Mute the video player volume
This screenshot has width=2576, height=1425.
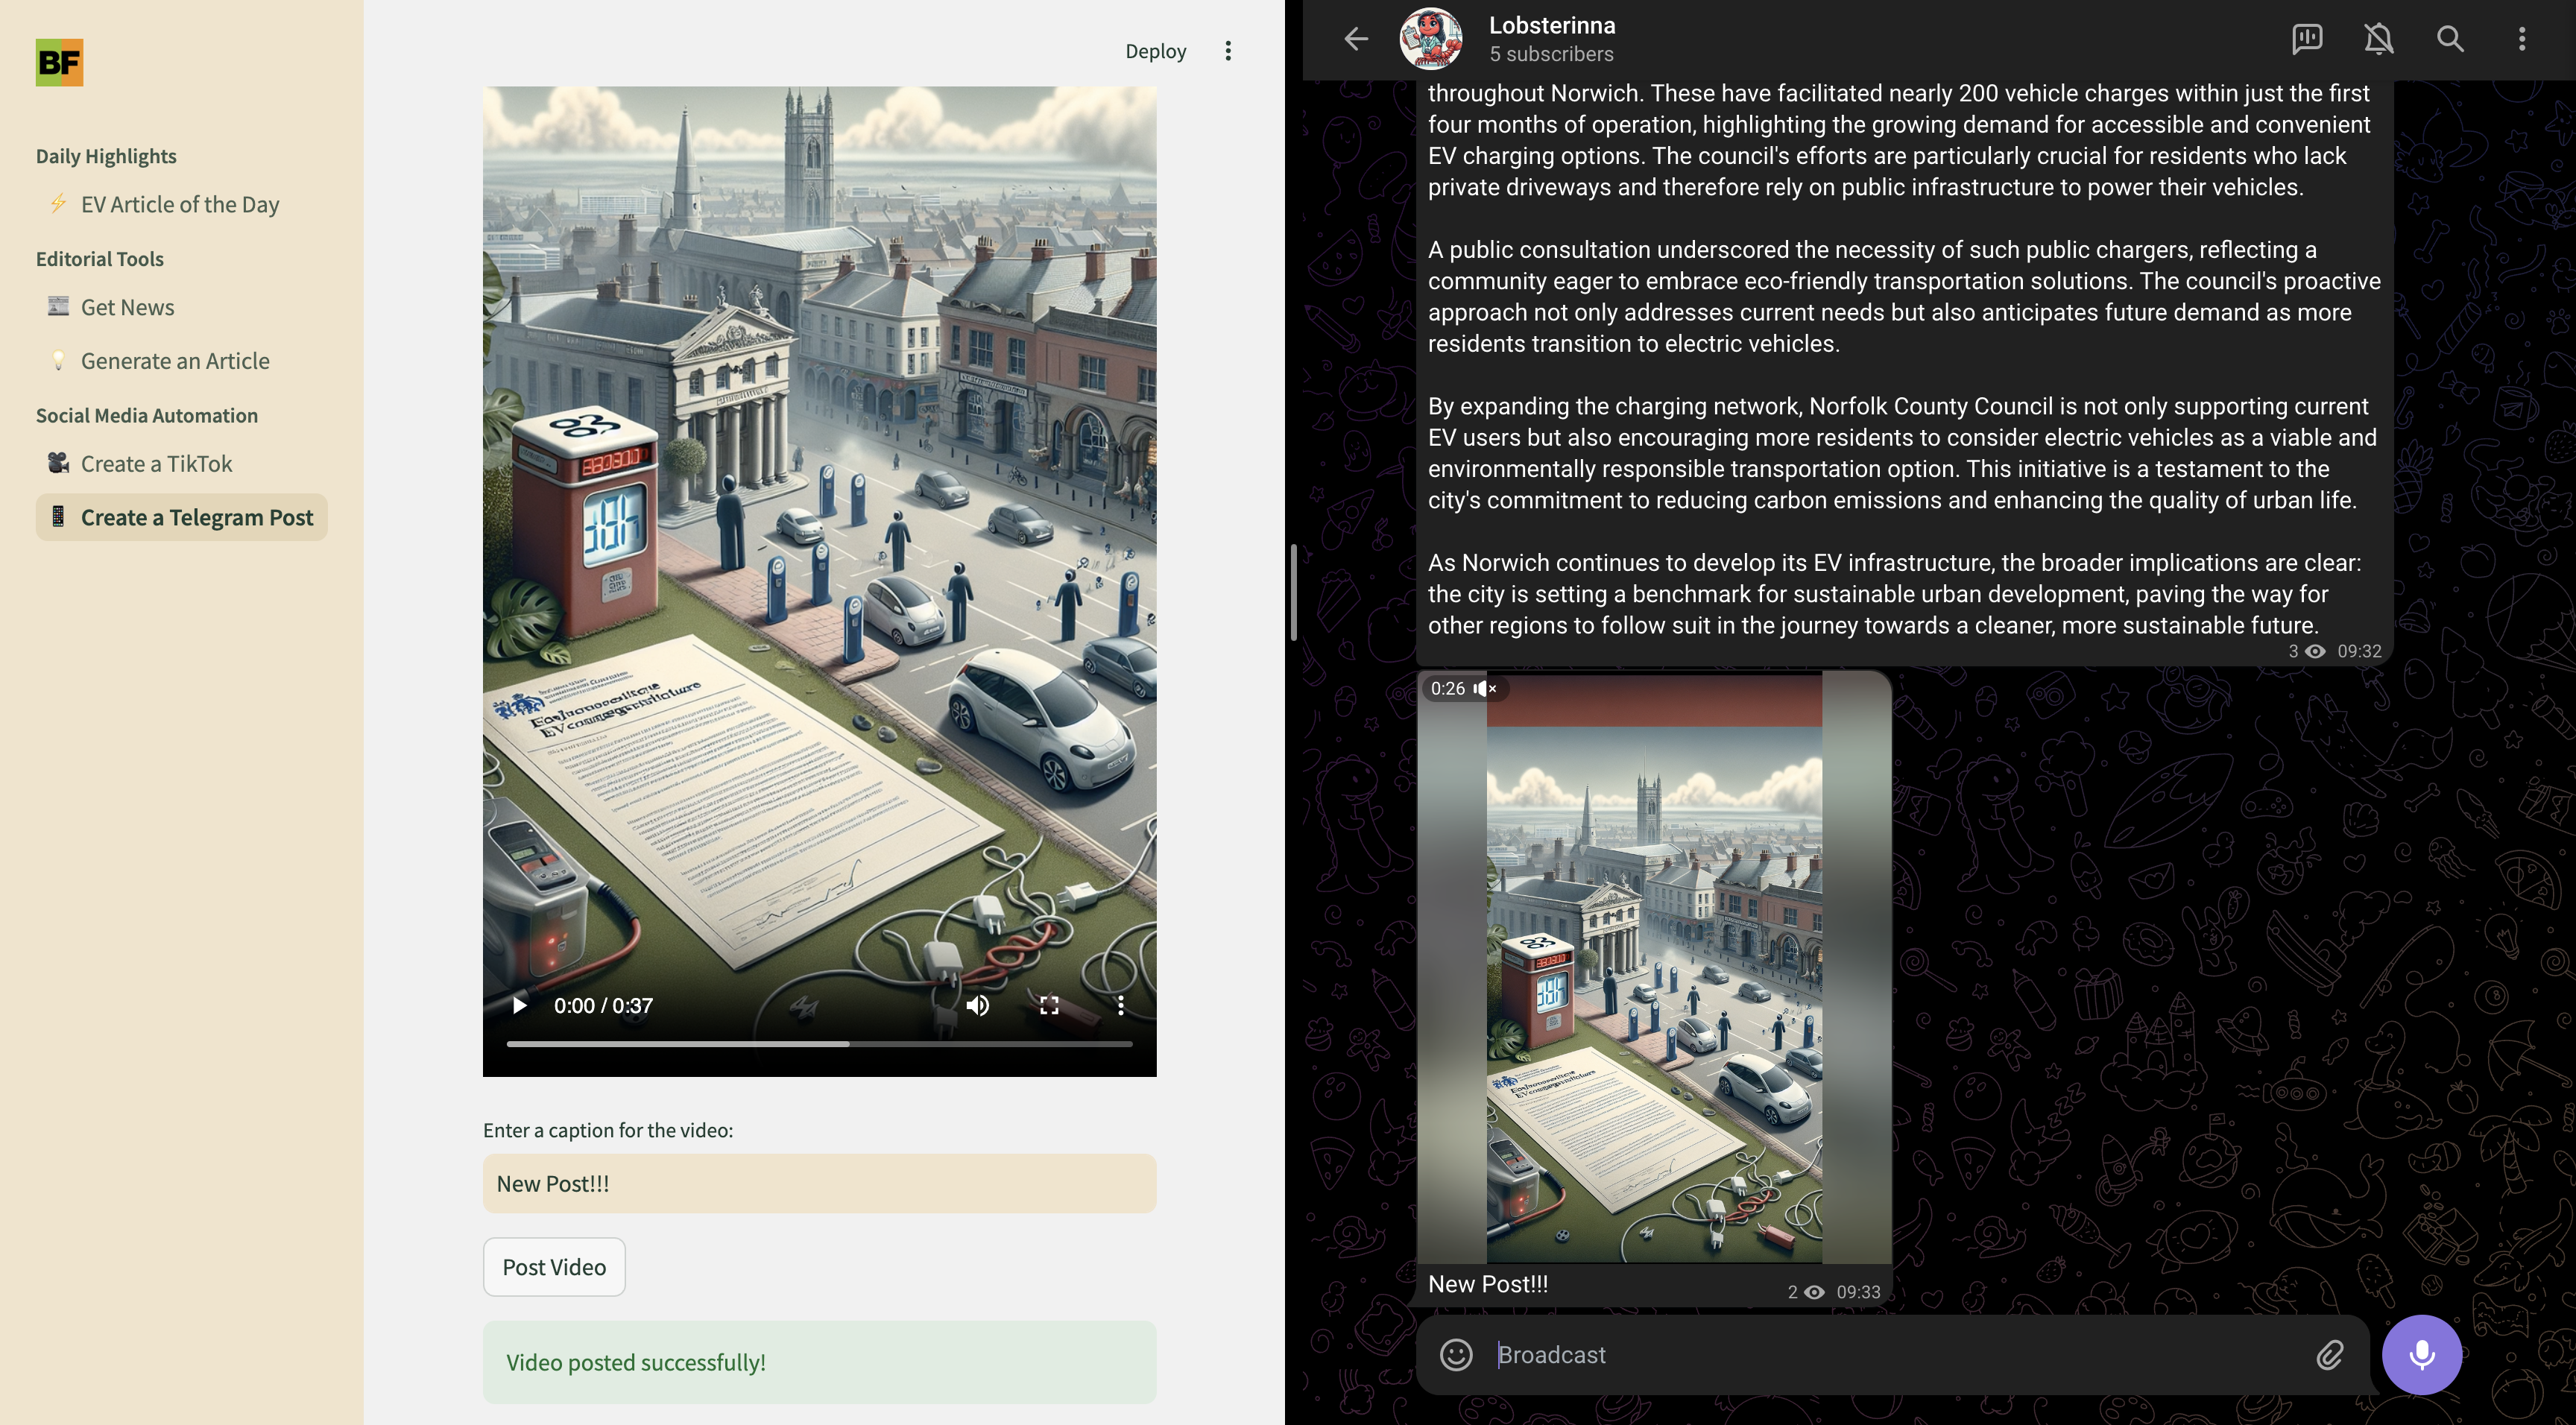[x=977, y=1005]
